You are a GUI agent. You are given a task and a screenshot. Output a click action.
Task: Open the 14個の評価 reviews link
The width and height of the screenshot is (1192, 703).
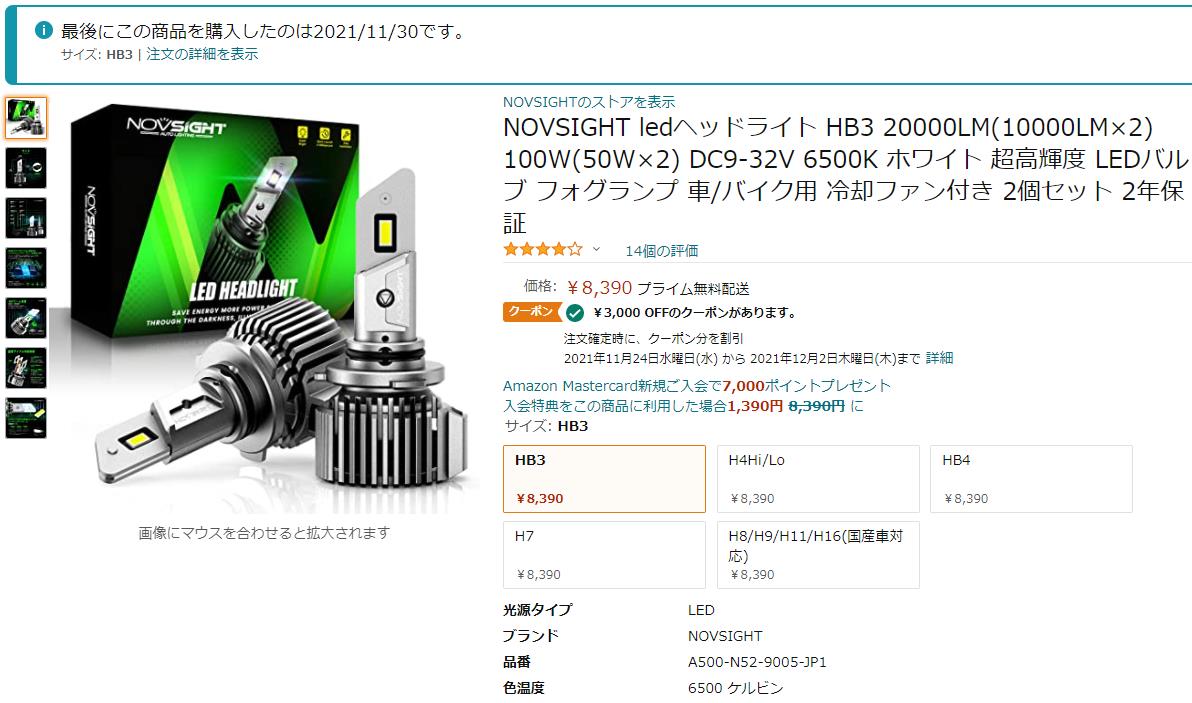click(x=661, y=251)
